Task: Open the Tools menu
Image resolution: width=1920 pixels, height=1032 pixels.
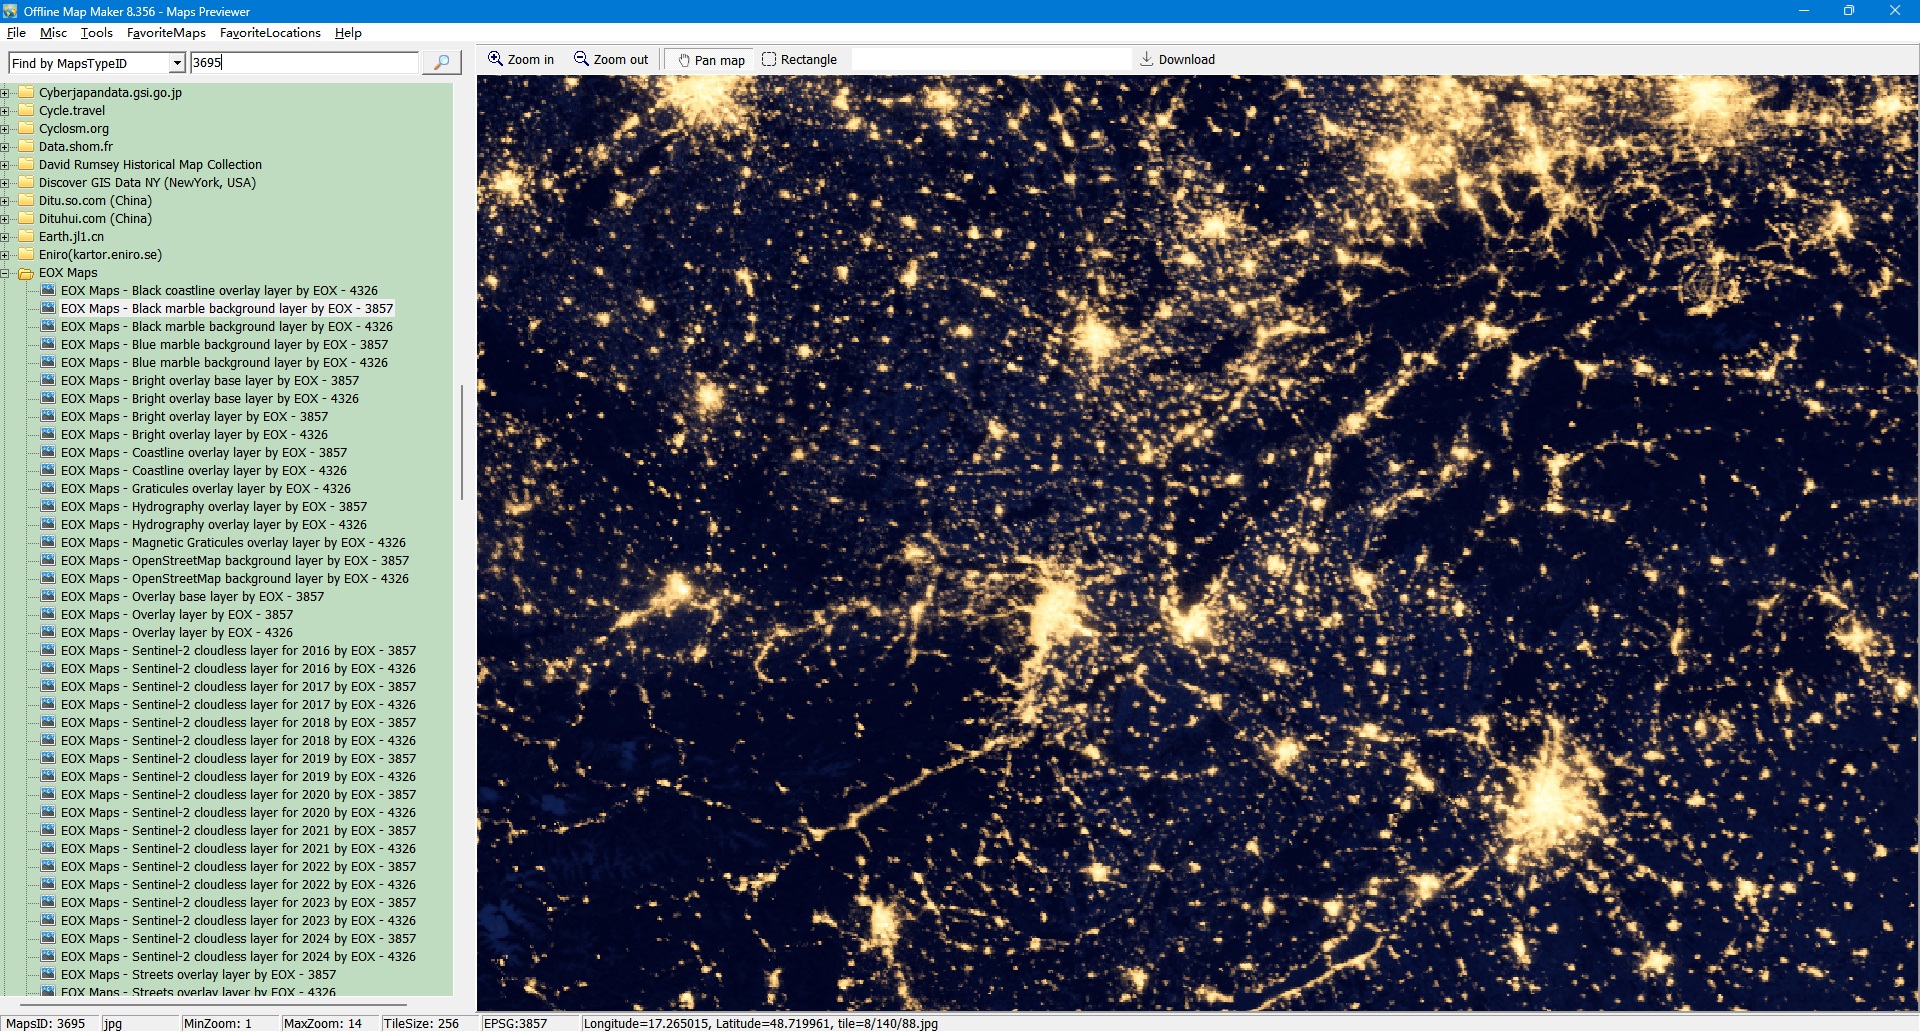Action: (x=96, y=33)
